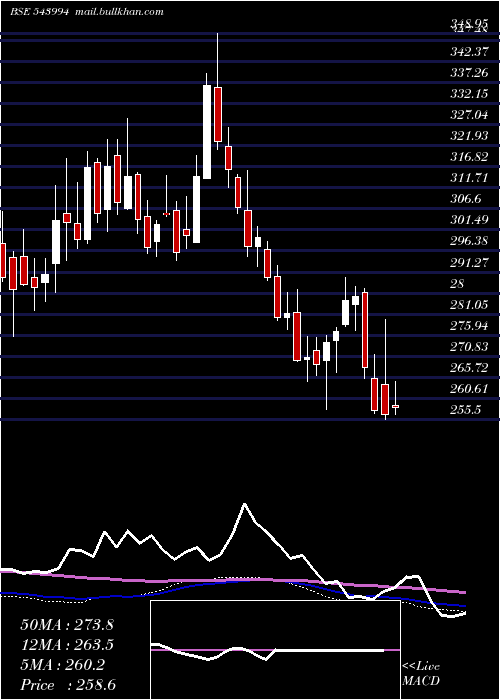Click the 291.27 price axis label
This screenshot has height=700, width=500.
[469, 262]
